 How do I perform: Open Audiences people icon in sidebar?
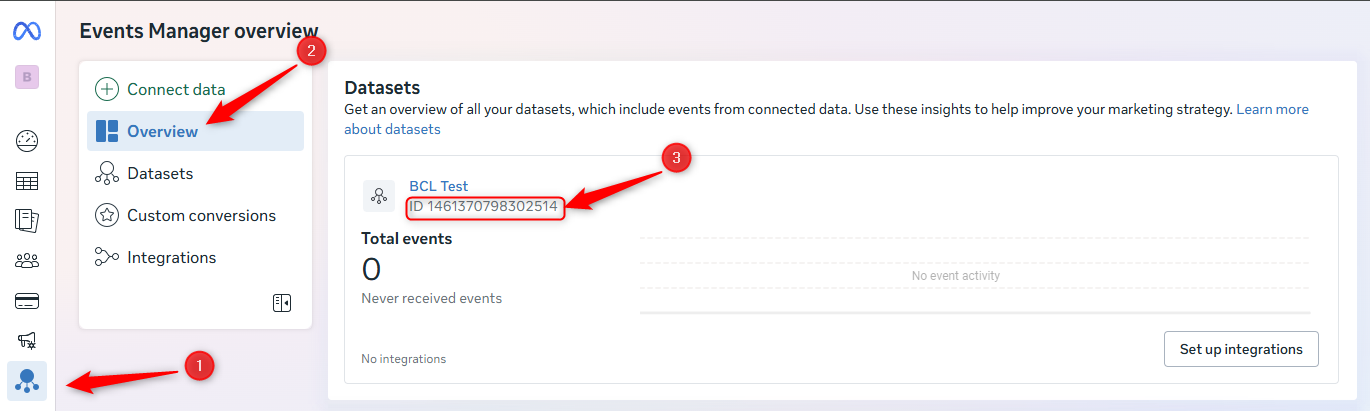27,261
